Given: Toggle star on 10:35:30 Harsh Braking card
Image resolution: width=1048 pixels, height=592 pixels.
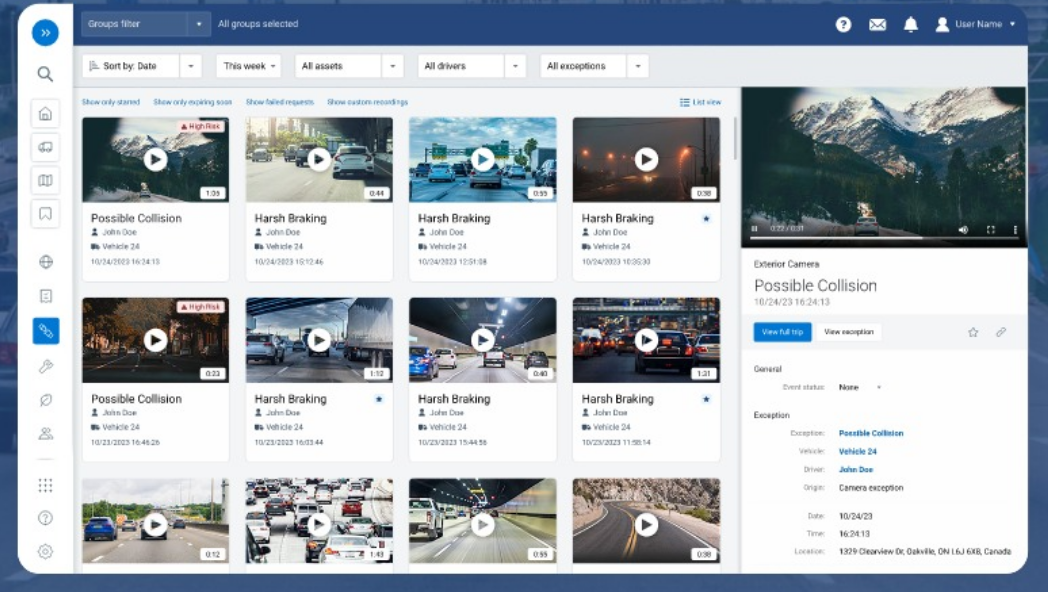Looking at the screenshot, I should (706, 218).
